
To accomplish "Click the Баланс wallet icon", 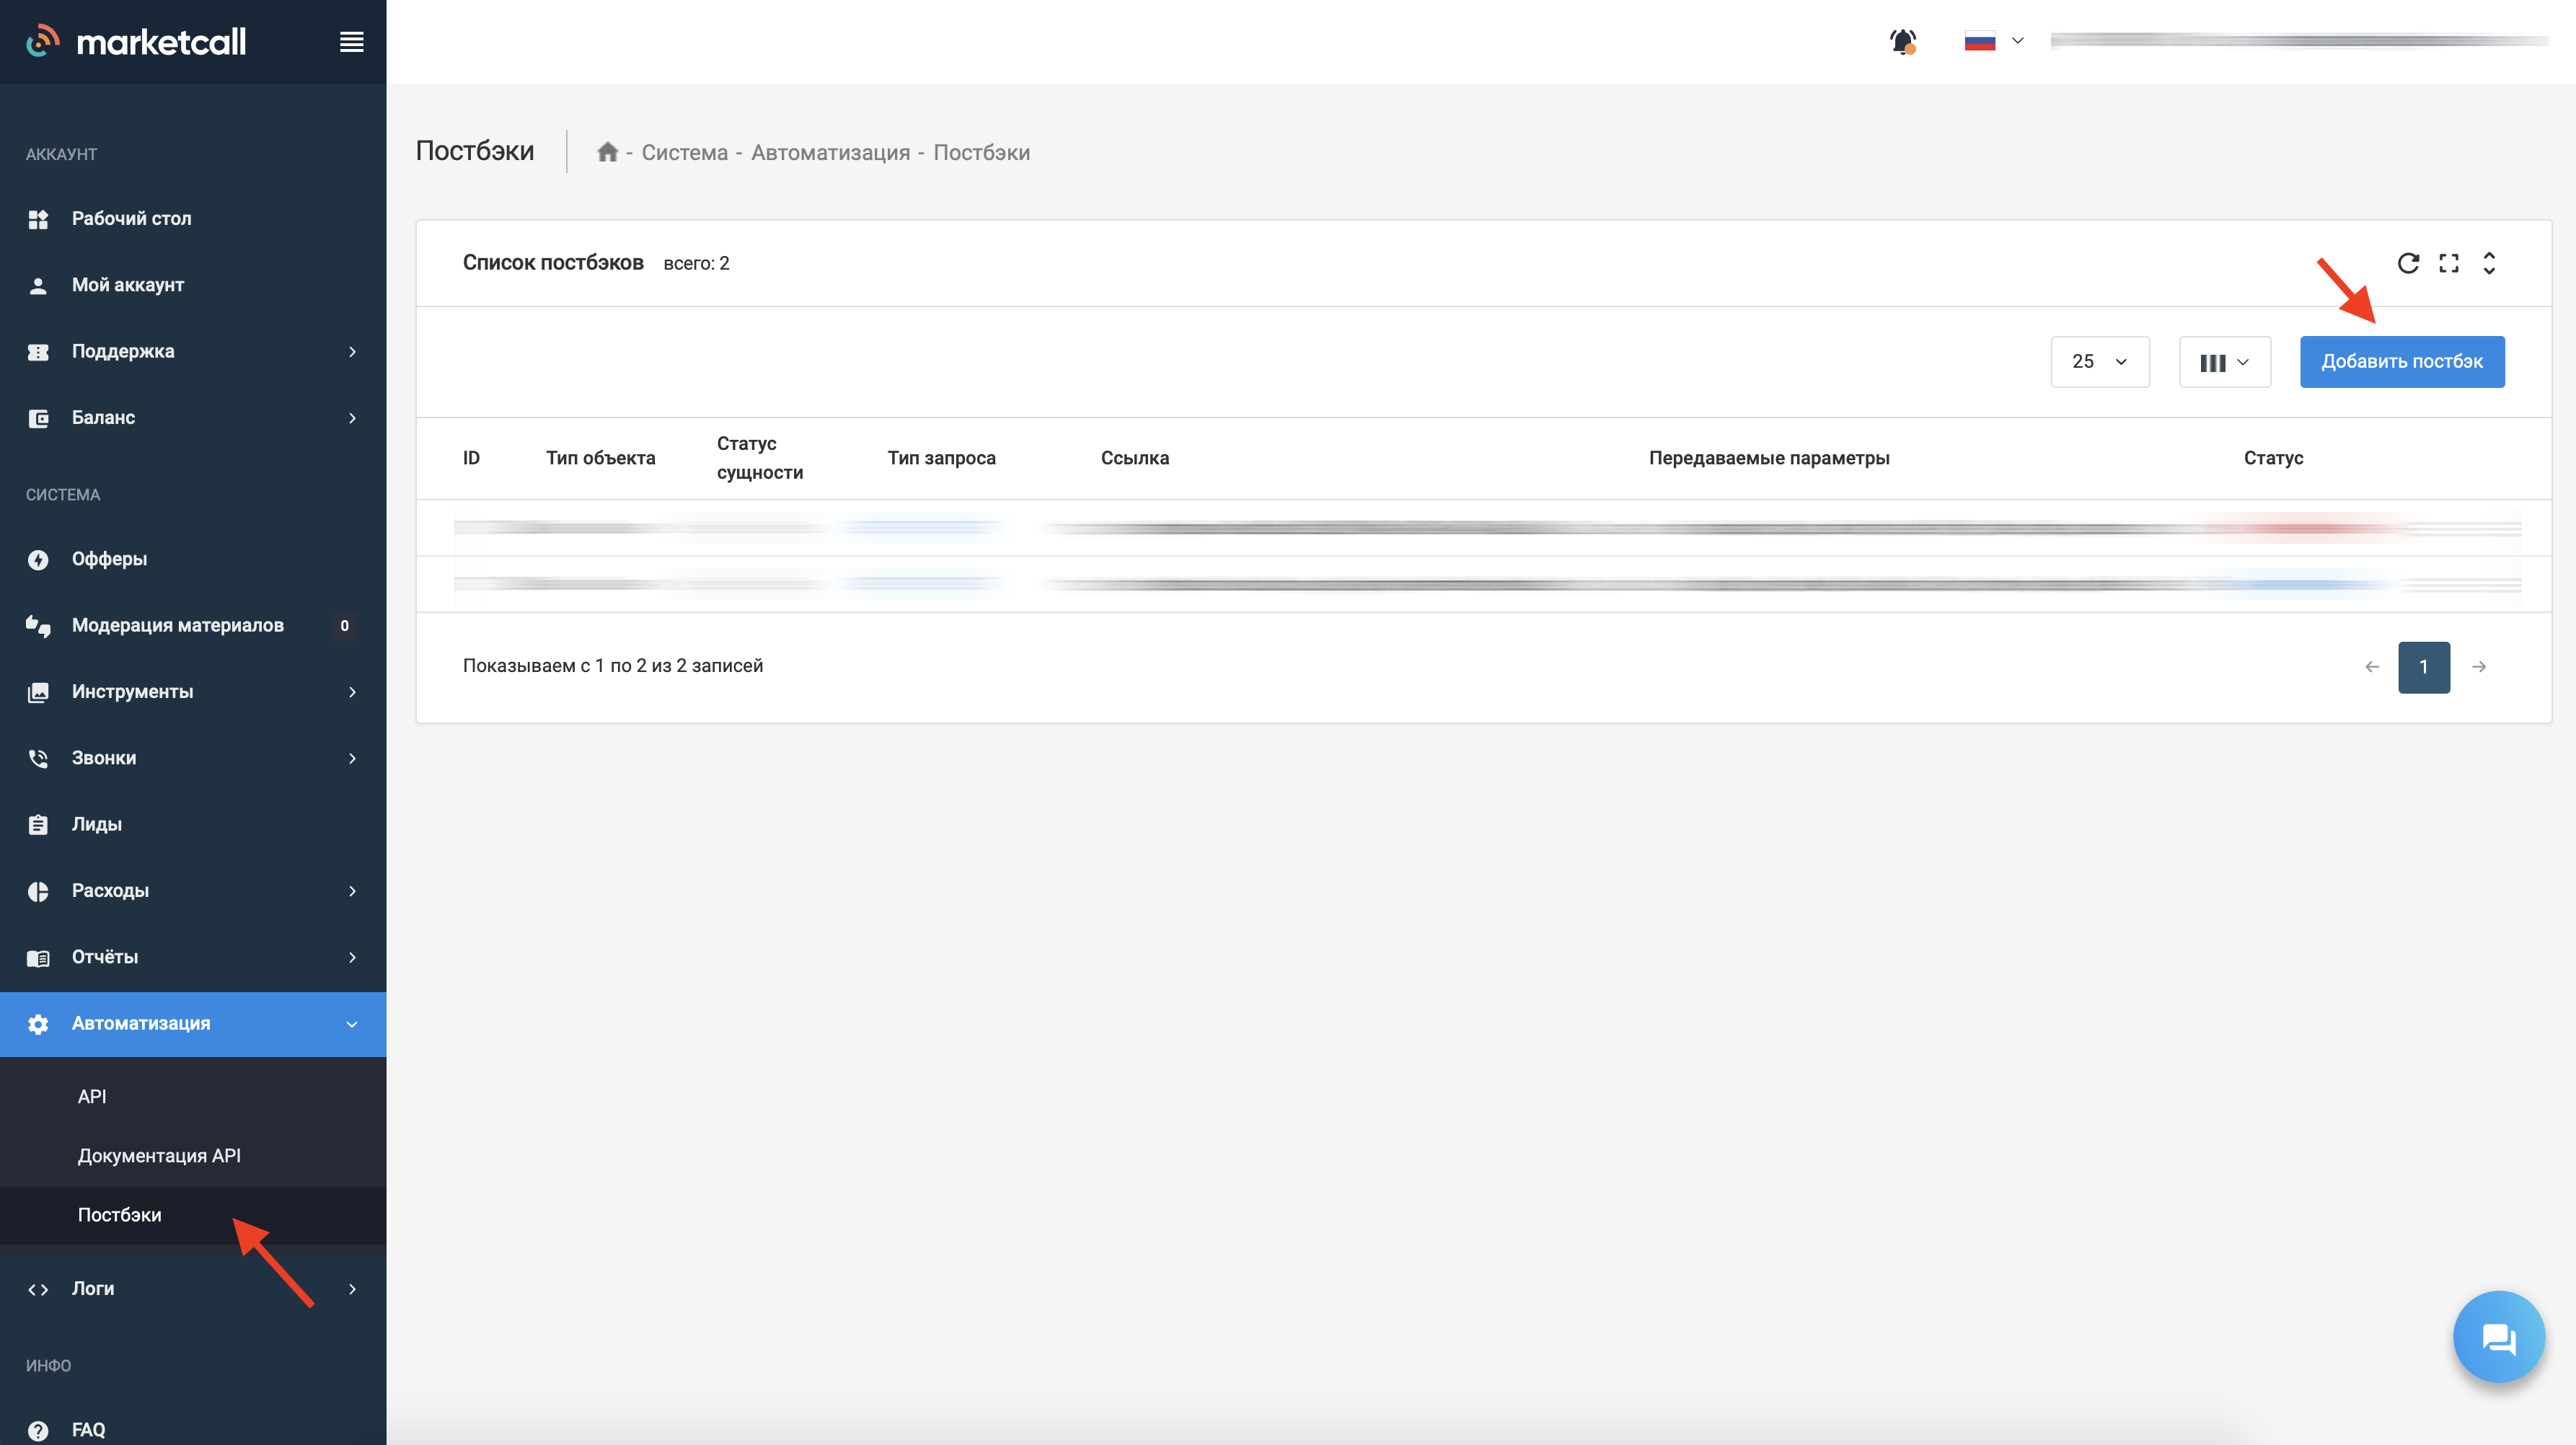I will [38, 419].
